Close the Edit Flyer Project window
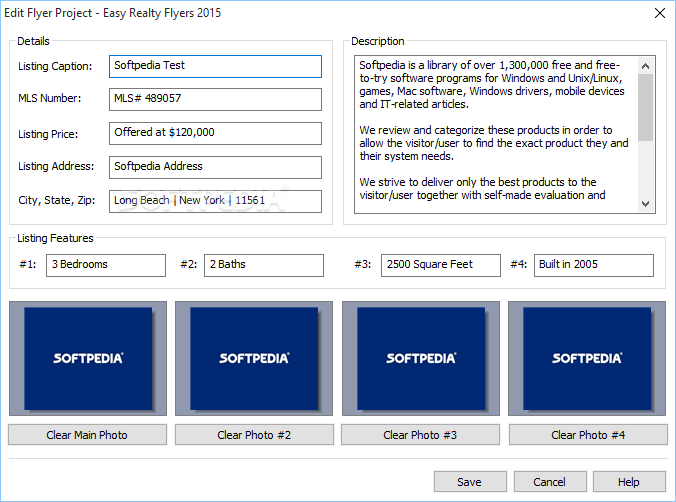Screen dimensions: 676x502 660,13
